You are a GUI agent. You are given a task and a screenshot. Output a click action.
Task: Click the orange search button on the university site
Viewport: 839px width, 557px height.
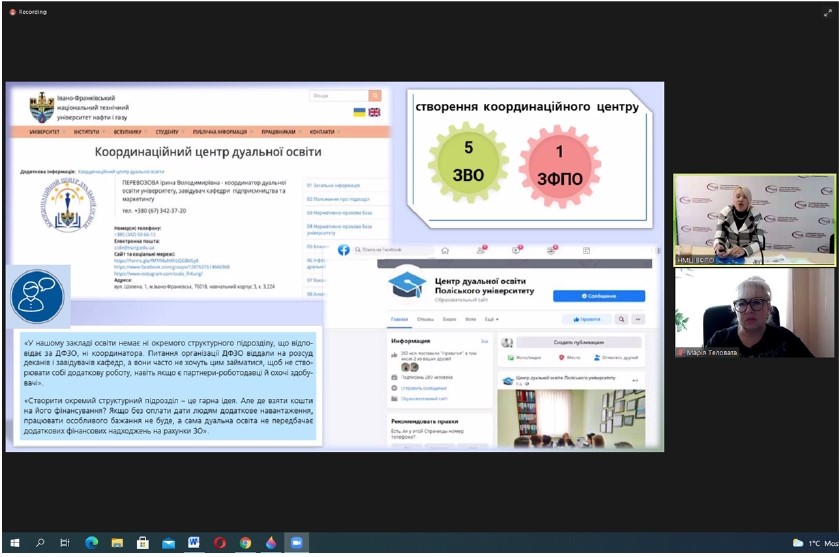[375, 96]
